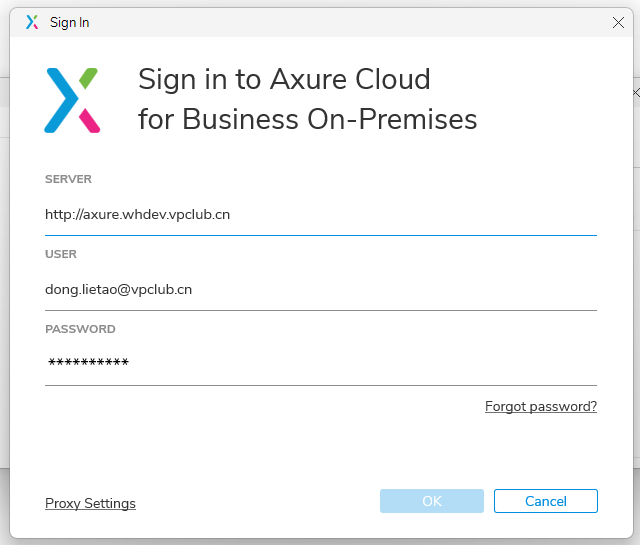Image resolution: width=640 pixels, height=545 pixels.
Task: Click the "for Business On-Premises" heading line
Action: pyautogui.click(x=307, y=120)
